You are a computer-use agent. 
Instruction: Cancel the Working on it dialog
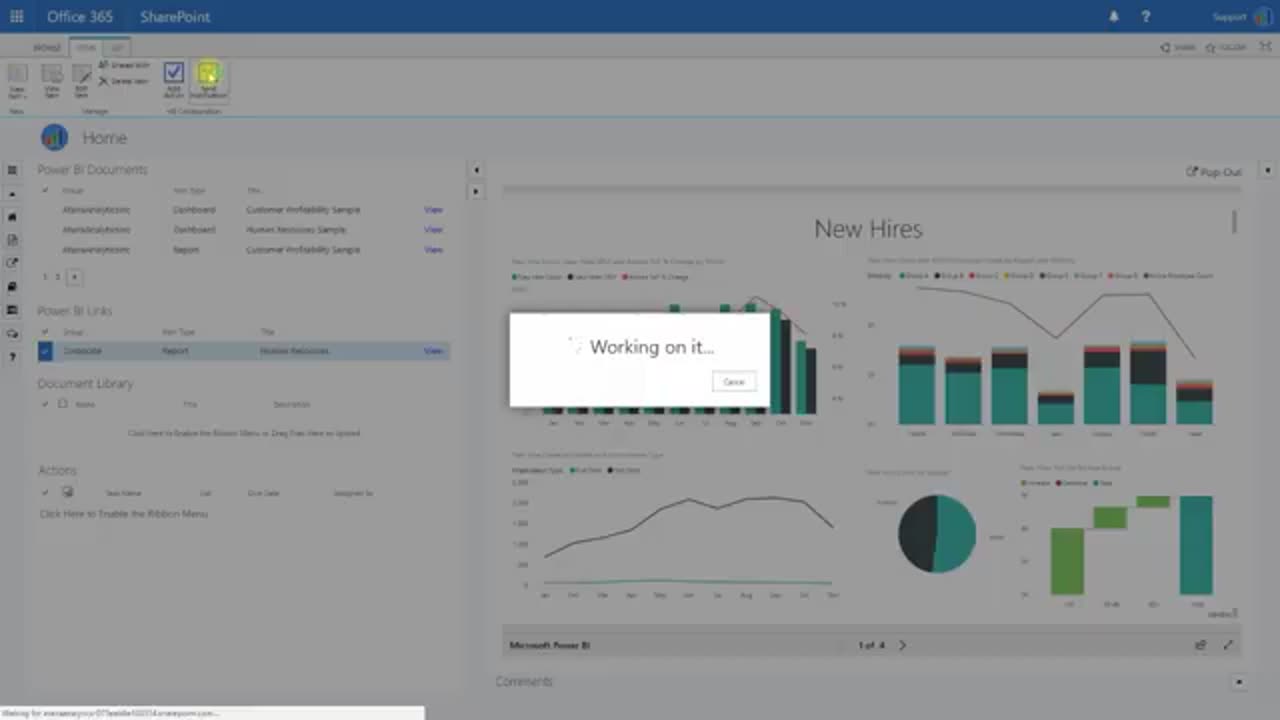tap(734, 382)
